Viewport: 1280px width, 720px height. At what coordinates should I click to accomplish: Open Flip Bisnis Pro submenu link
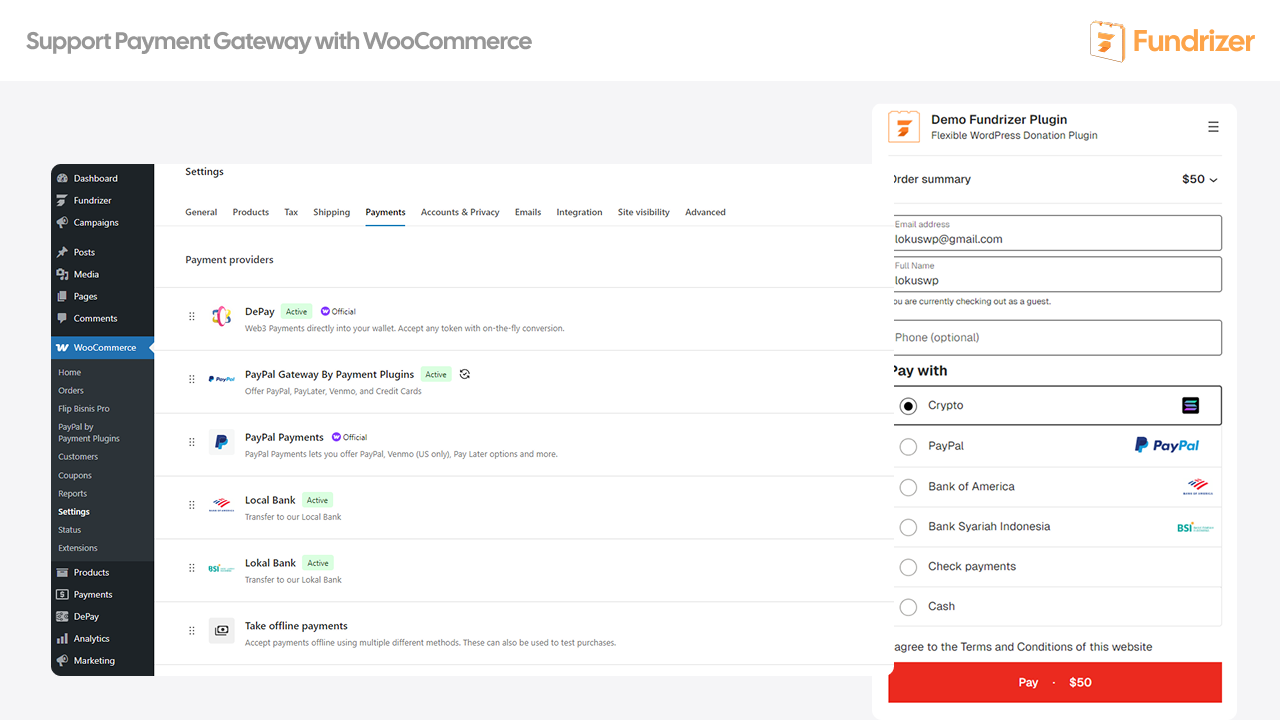(84, 408)
